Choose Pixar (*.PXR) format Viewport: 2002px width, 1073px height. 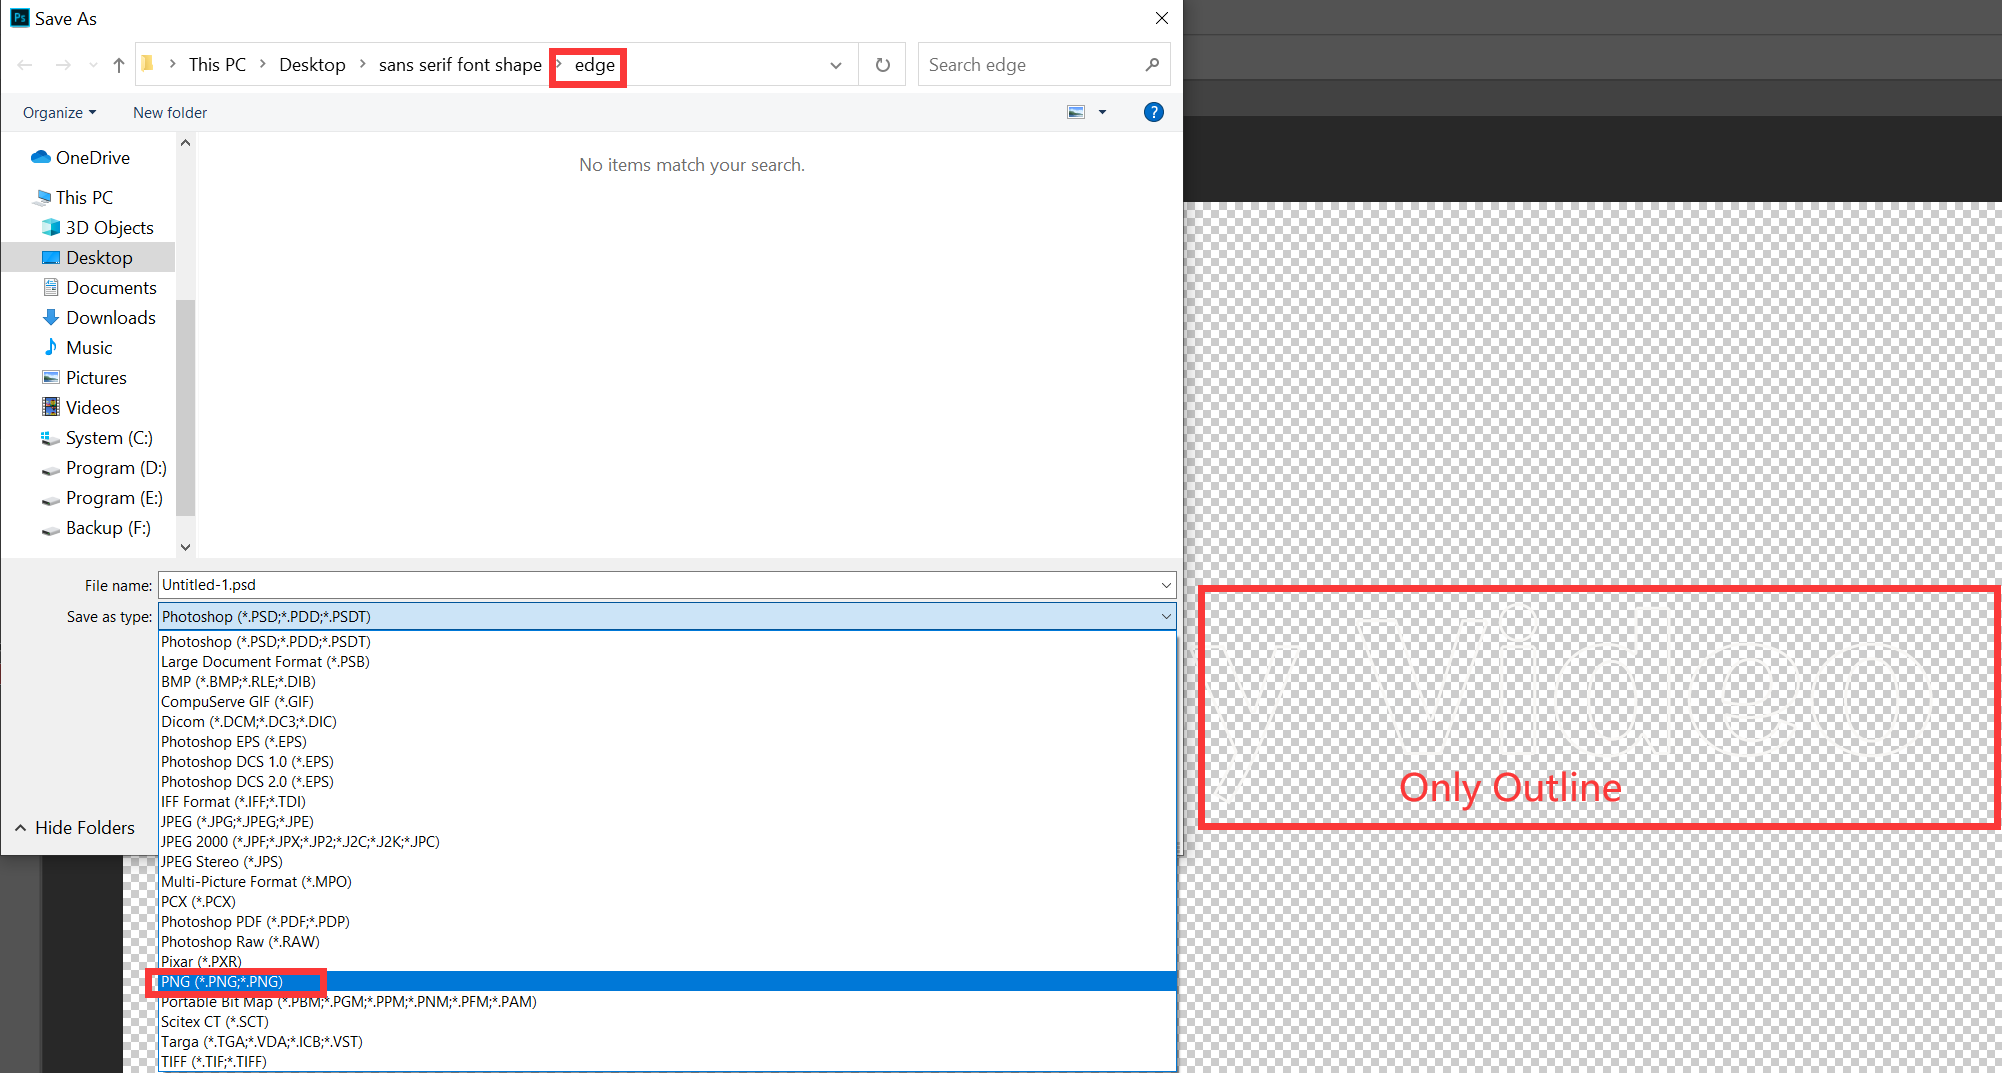click(667, 962)
